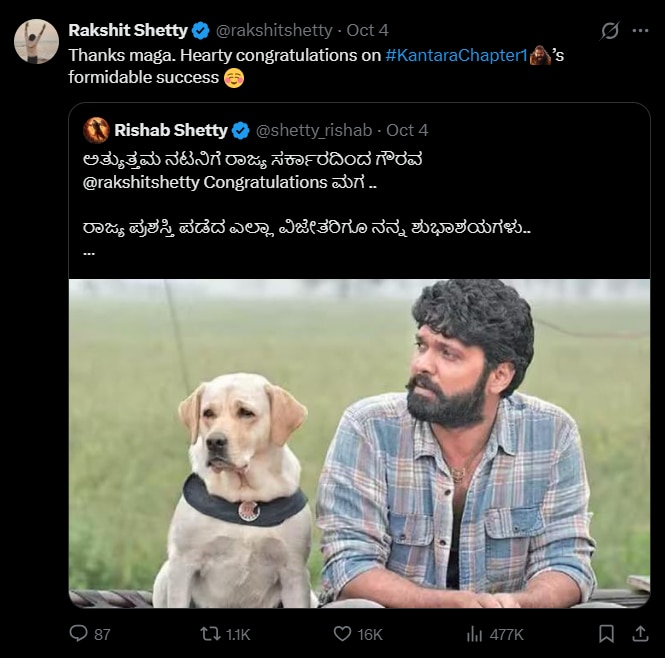Open the view analytics bar chart icon
The height and width of the screenshot is (658, 665).
pos(476,633)
